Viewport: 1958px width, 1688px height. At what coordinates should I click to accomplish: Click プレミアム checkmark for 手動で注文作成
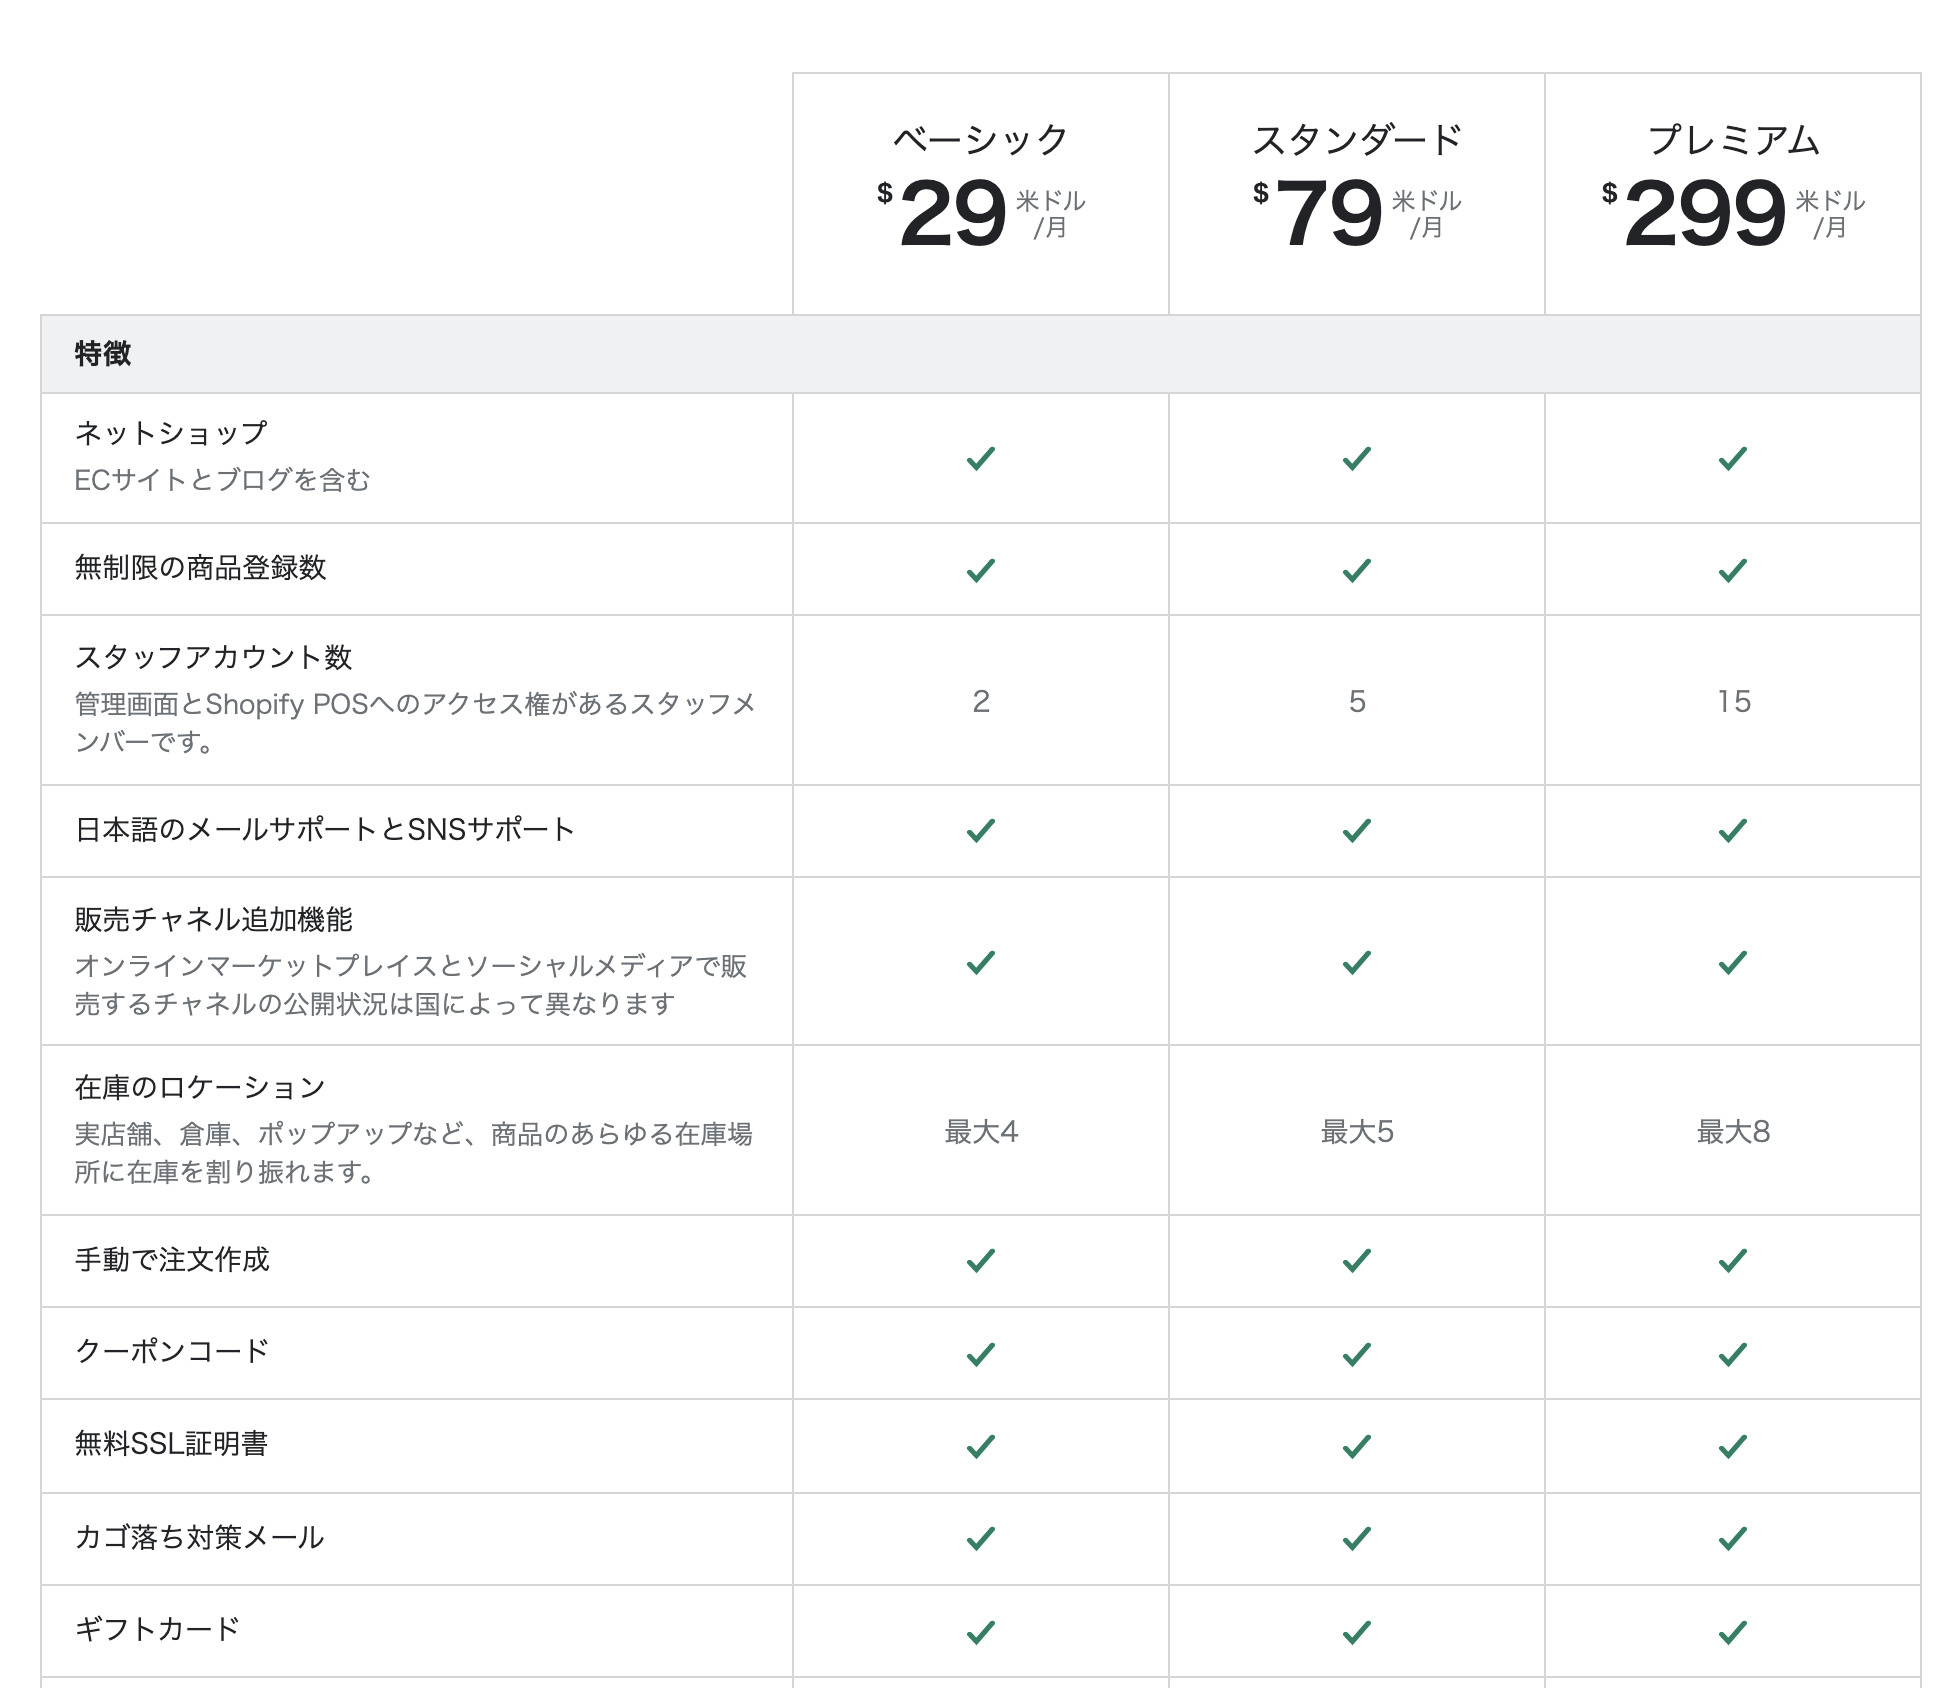1732,1260
